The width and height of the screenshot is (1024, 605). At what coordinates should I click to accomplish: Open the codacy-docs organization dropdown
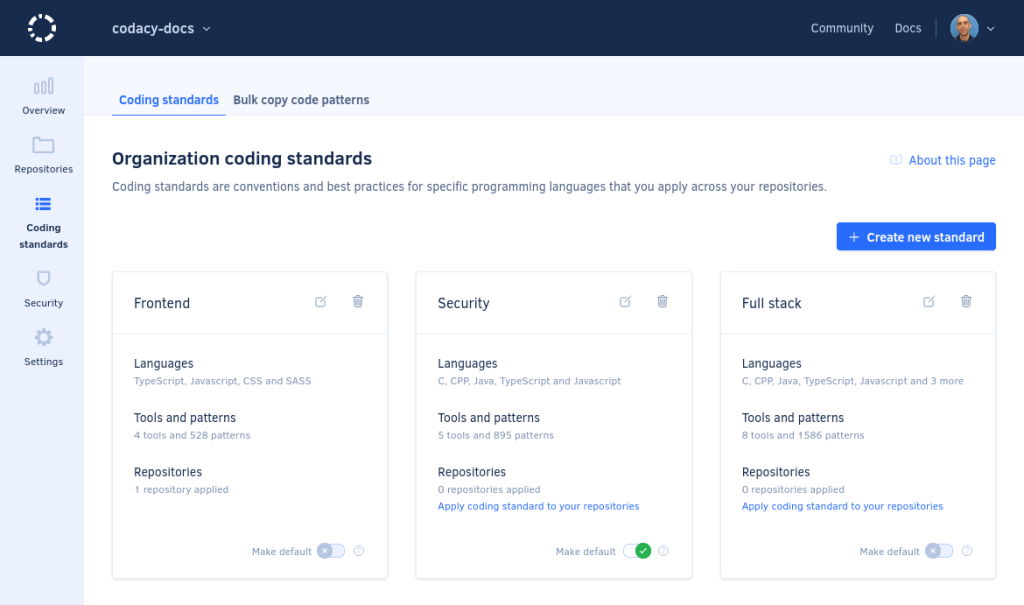pyautogui.click(x=161, y=28)
